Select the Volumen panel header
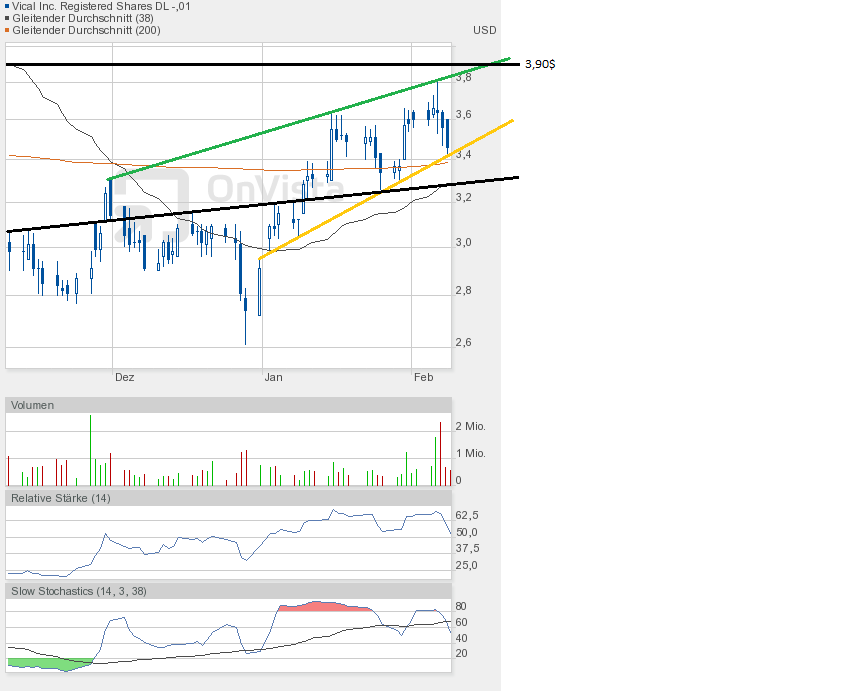Viewport: 850px width, 691px height. (34, 405)
